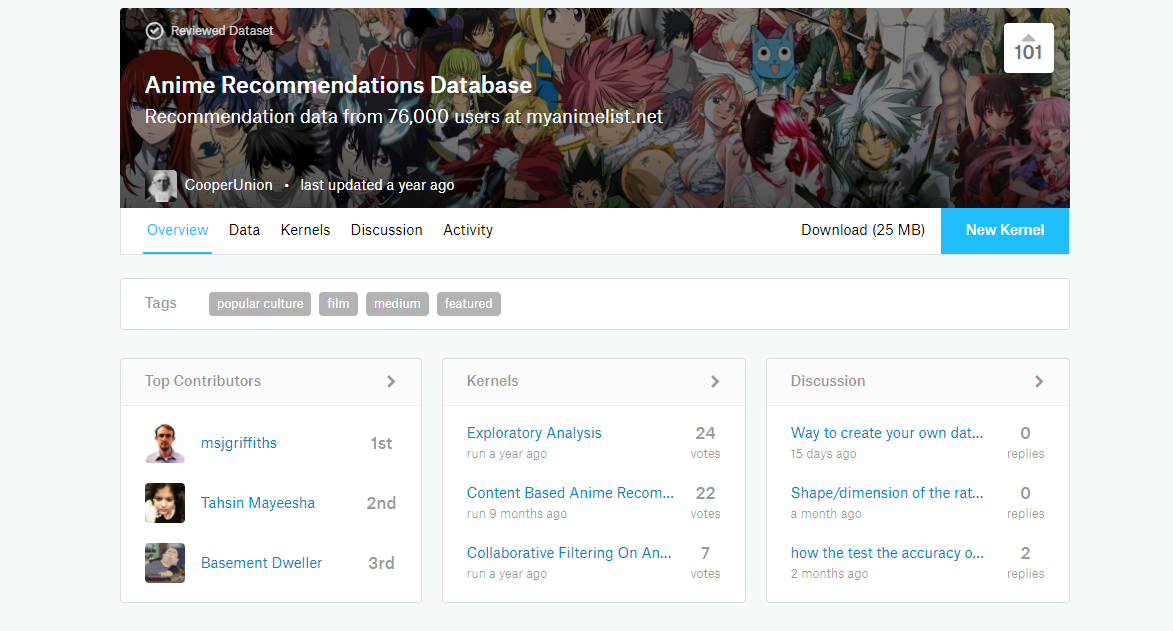Click the 3rd rank label
Viewport: 1173px width, 631px height.
click(382, 563)
